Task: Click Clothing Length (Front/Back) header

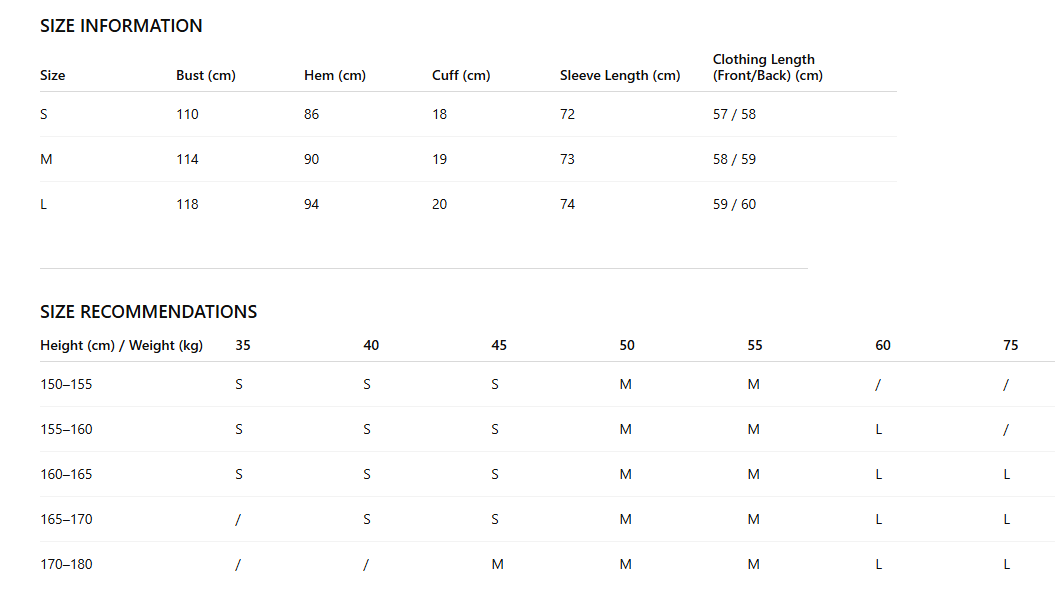Action: pyautogui.click(x=768, y=67)
